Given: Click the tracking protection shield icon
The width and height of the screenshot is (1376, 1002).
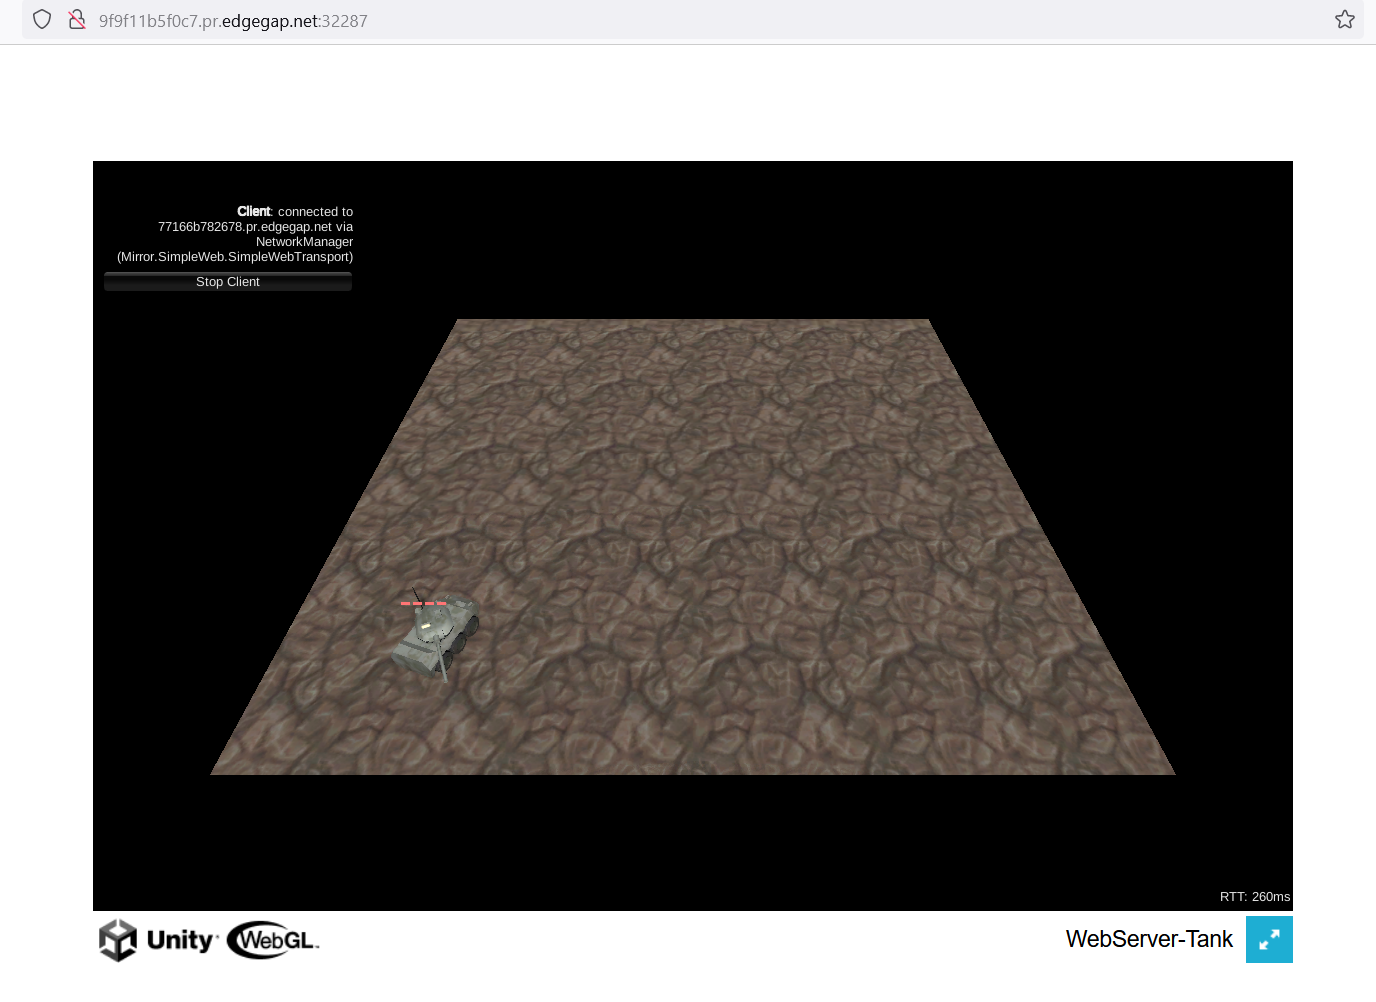Looking at the screenshot, I should [x=42, y=20].
